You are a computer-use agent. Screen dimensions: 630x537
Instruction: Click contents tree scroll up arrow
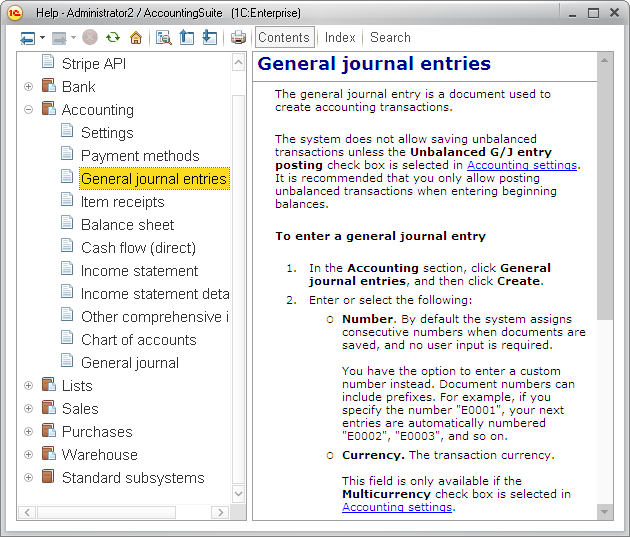point(238,62)
